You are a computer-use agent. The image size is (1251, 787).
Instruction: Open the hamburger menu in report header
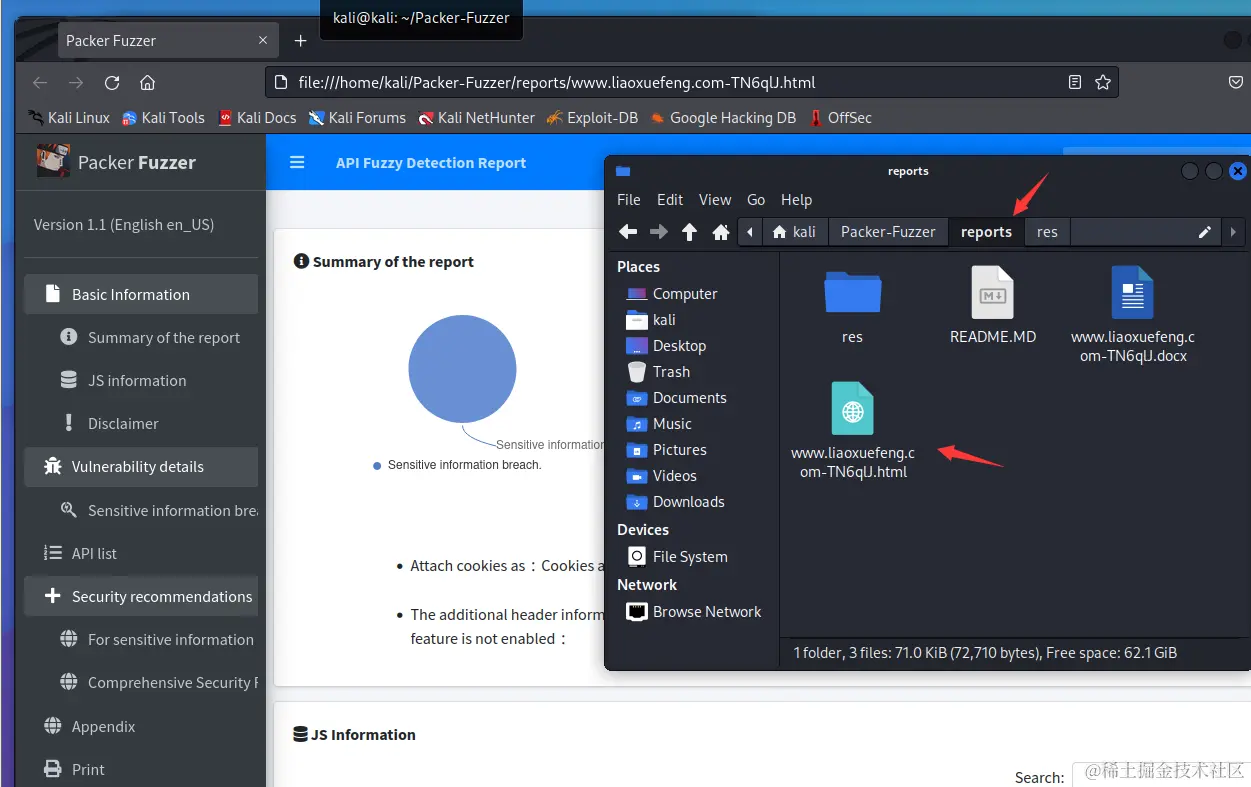pyautogui.click(x=297, y=162)
